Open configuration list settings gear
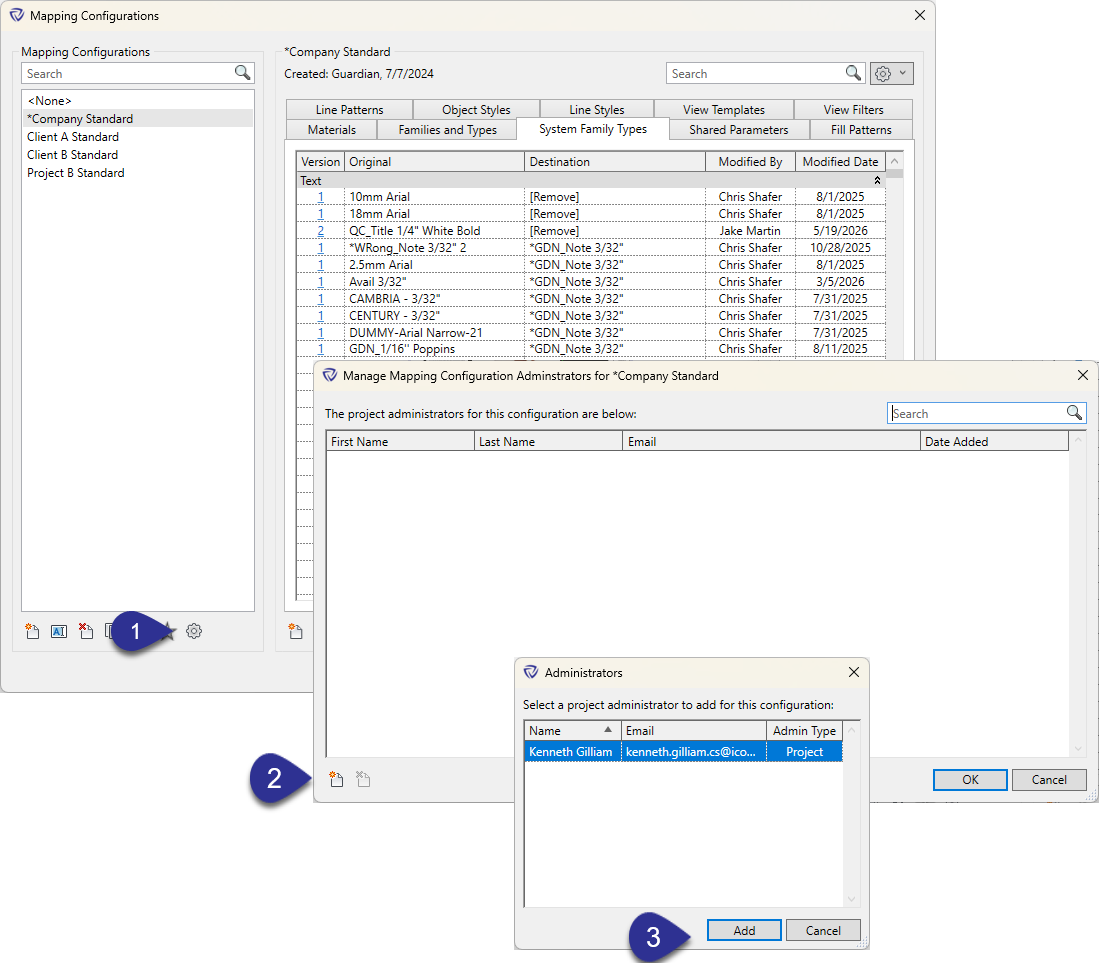1099x963 pixels. [x=194, y=631]
